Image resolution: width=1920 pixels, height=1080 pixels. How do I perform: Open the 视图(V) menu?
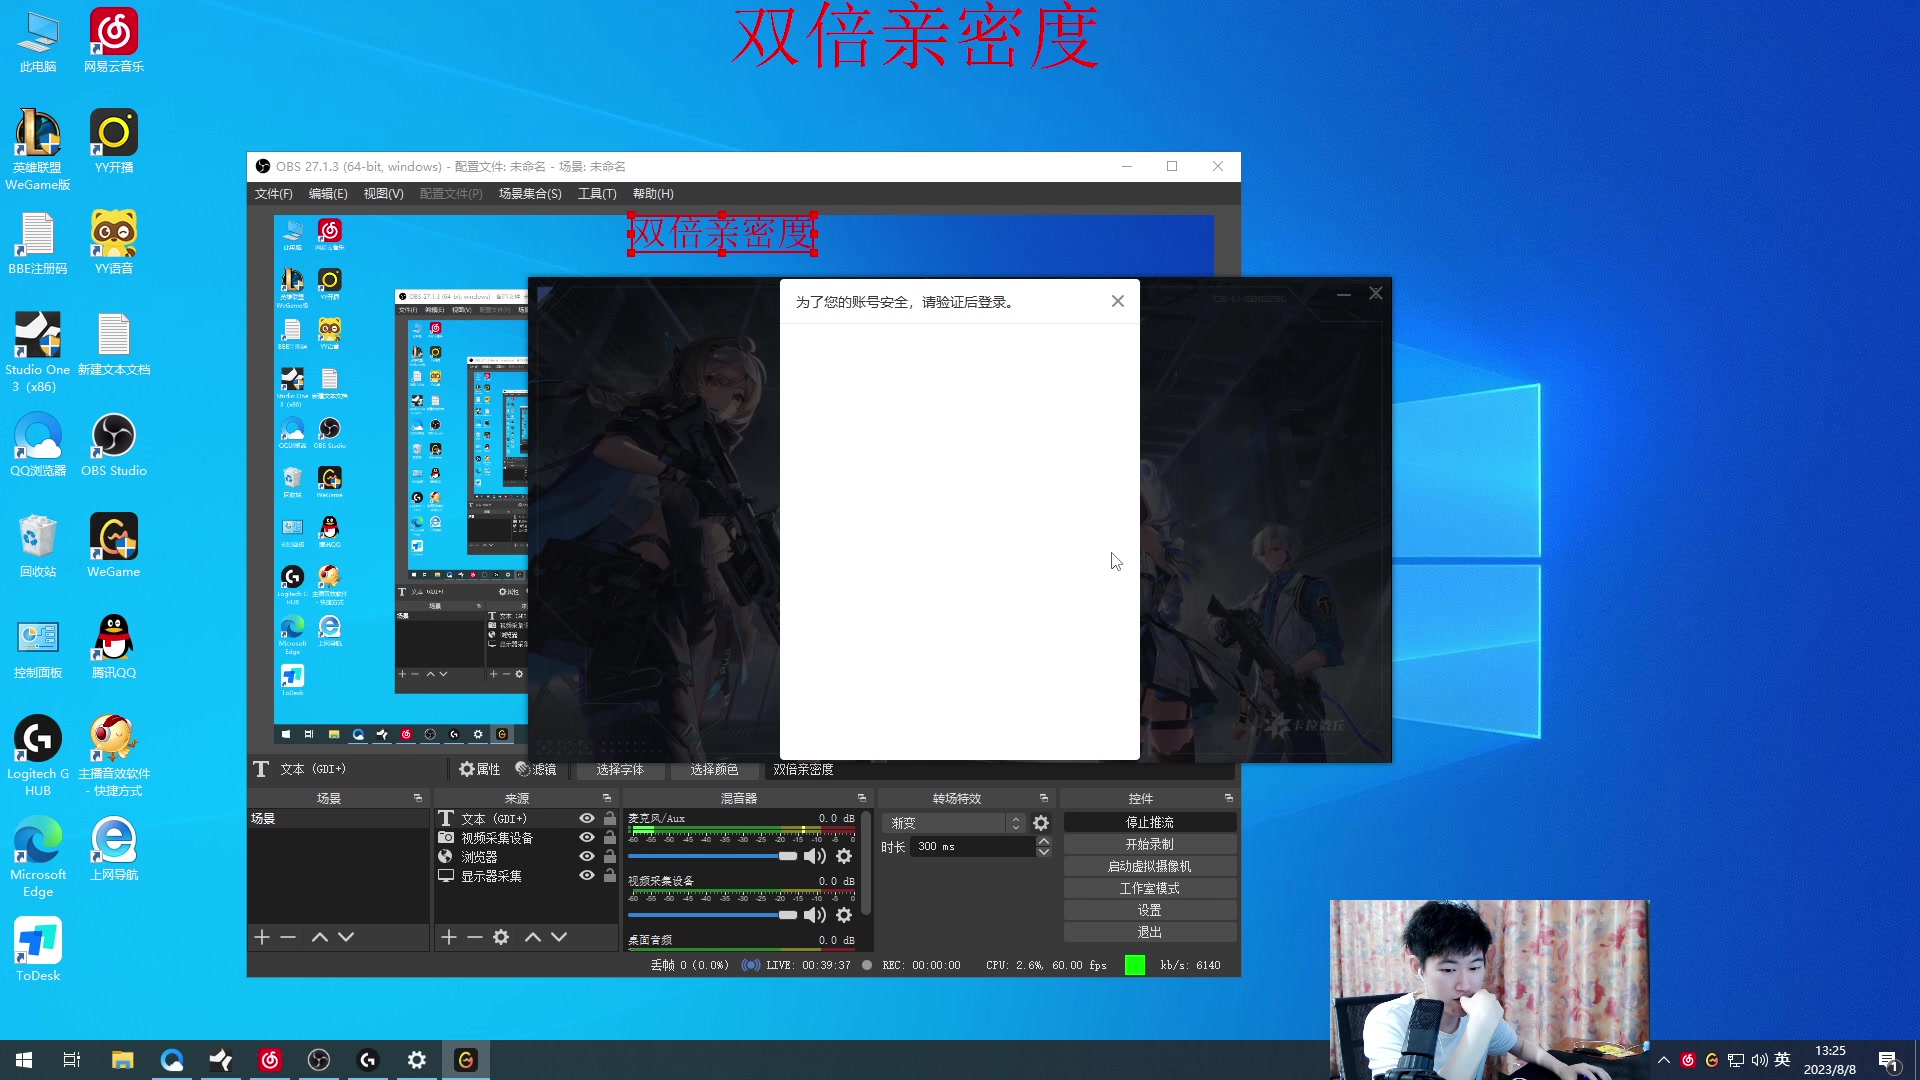[x=384, y=194]
